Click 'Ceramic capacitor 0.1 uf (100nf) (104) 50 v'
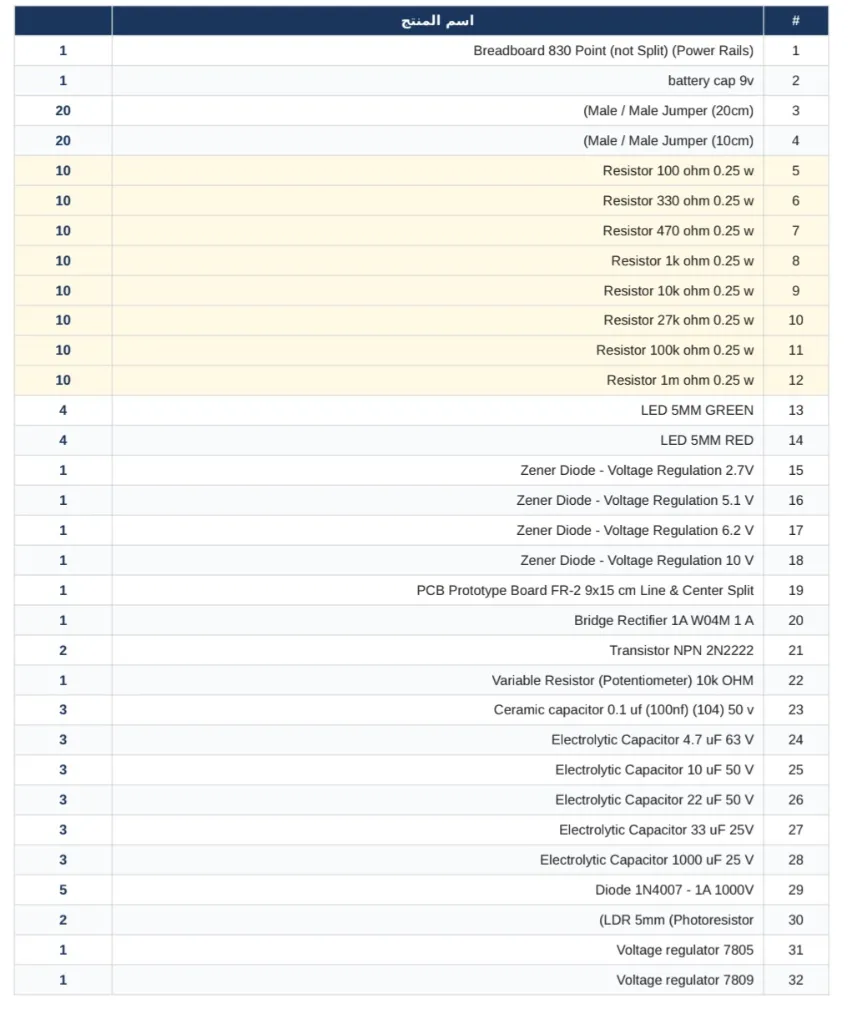Screen dimensions: 857x1024 623,711
